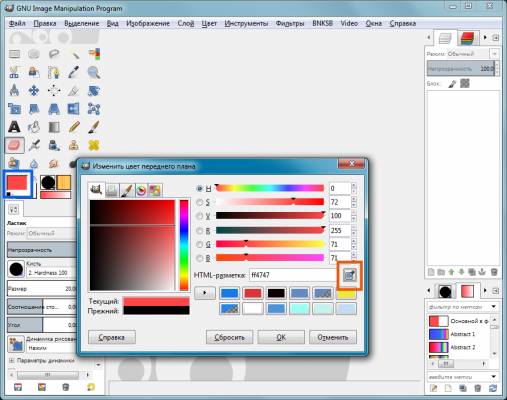Select the S radio button
507x400 pixels.
point(200,202)
